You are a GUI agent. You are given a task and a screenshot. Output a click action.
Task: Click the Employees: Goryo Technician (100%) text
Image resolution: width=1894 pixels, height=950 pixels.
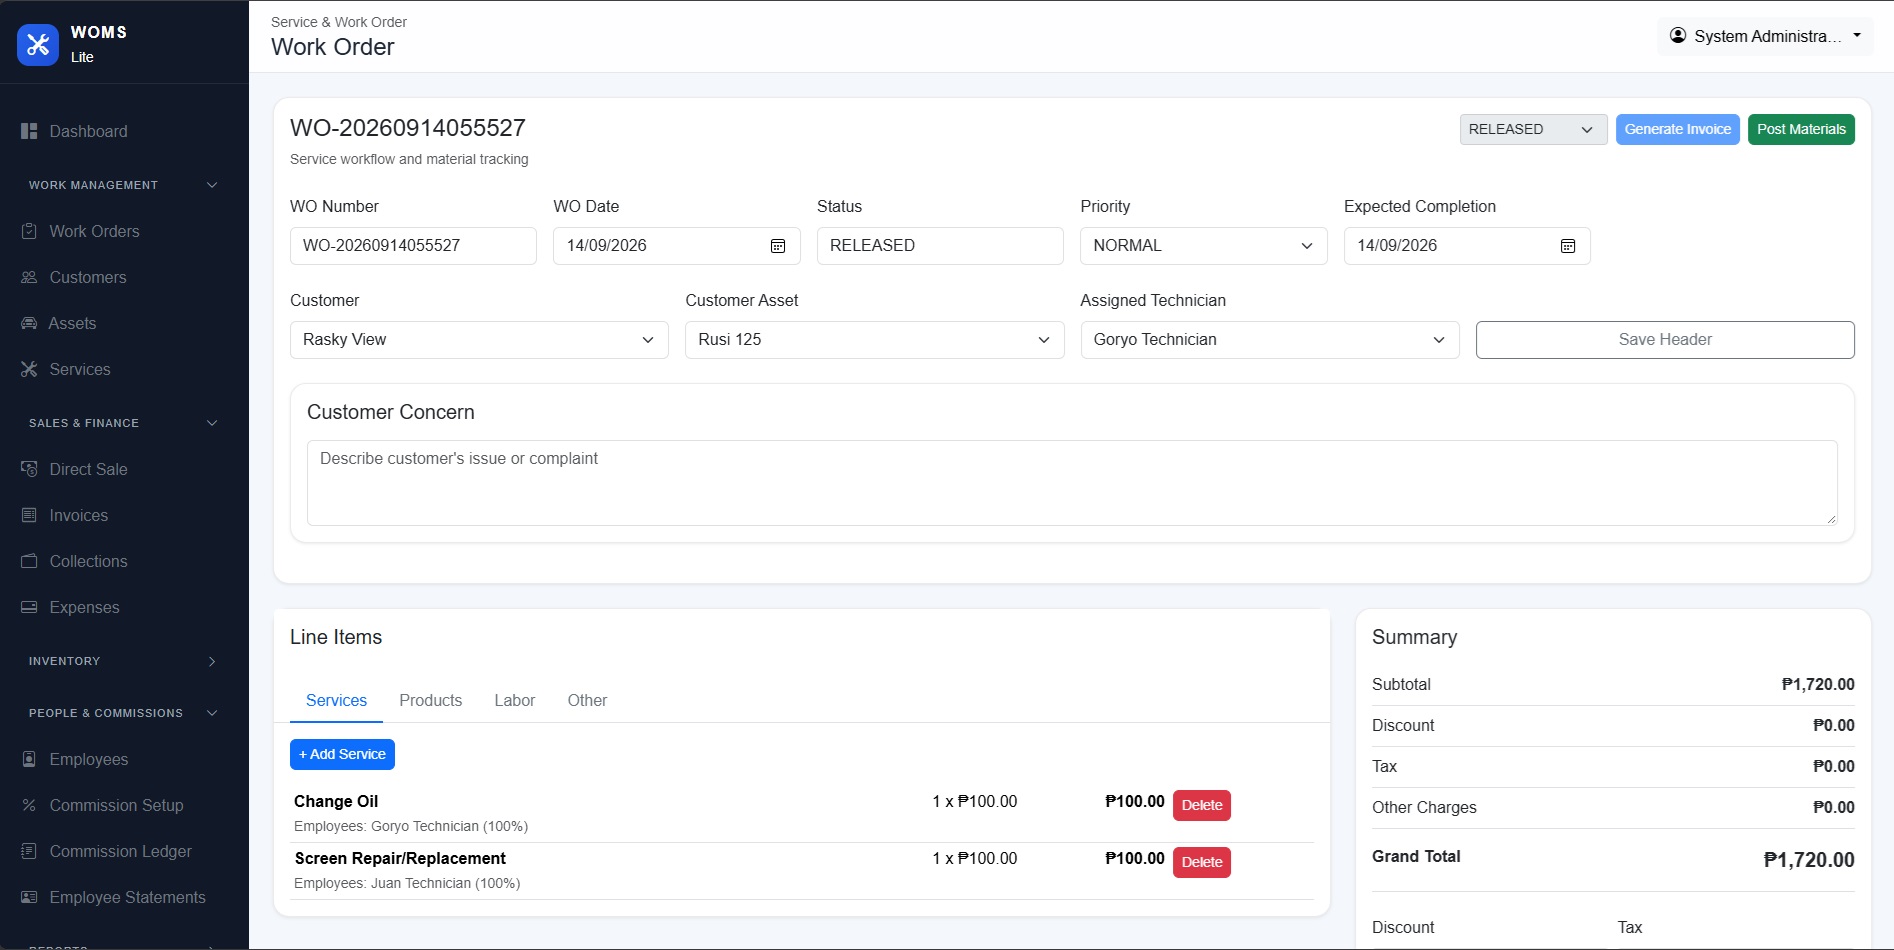coord(411,826)
